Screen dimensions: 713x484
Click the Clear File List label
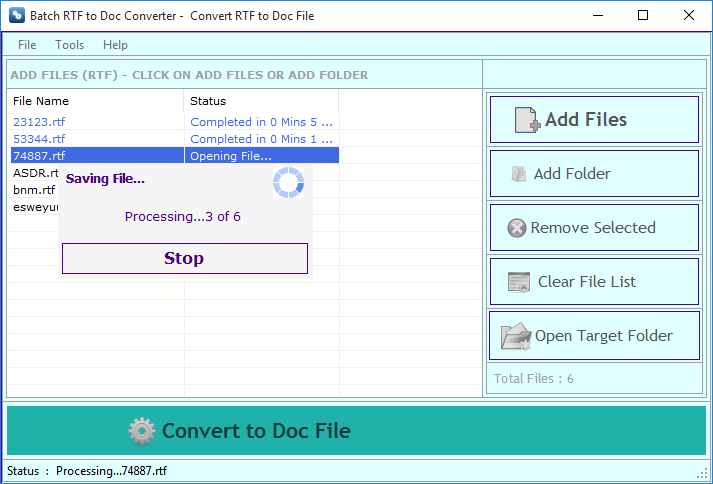coord(587,282)
